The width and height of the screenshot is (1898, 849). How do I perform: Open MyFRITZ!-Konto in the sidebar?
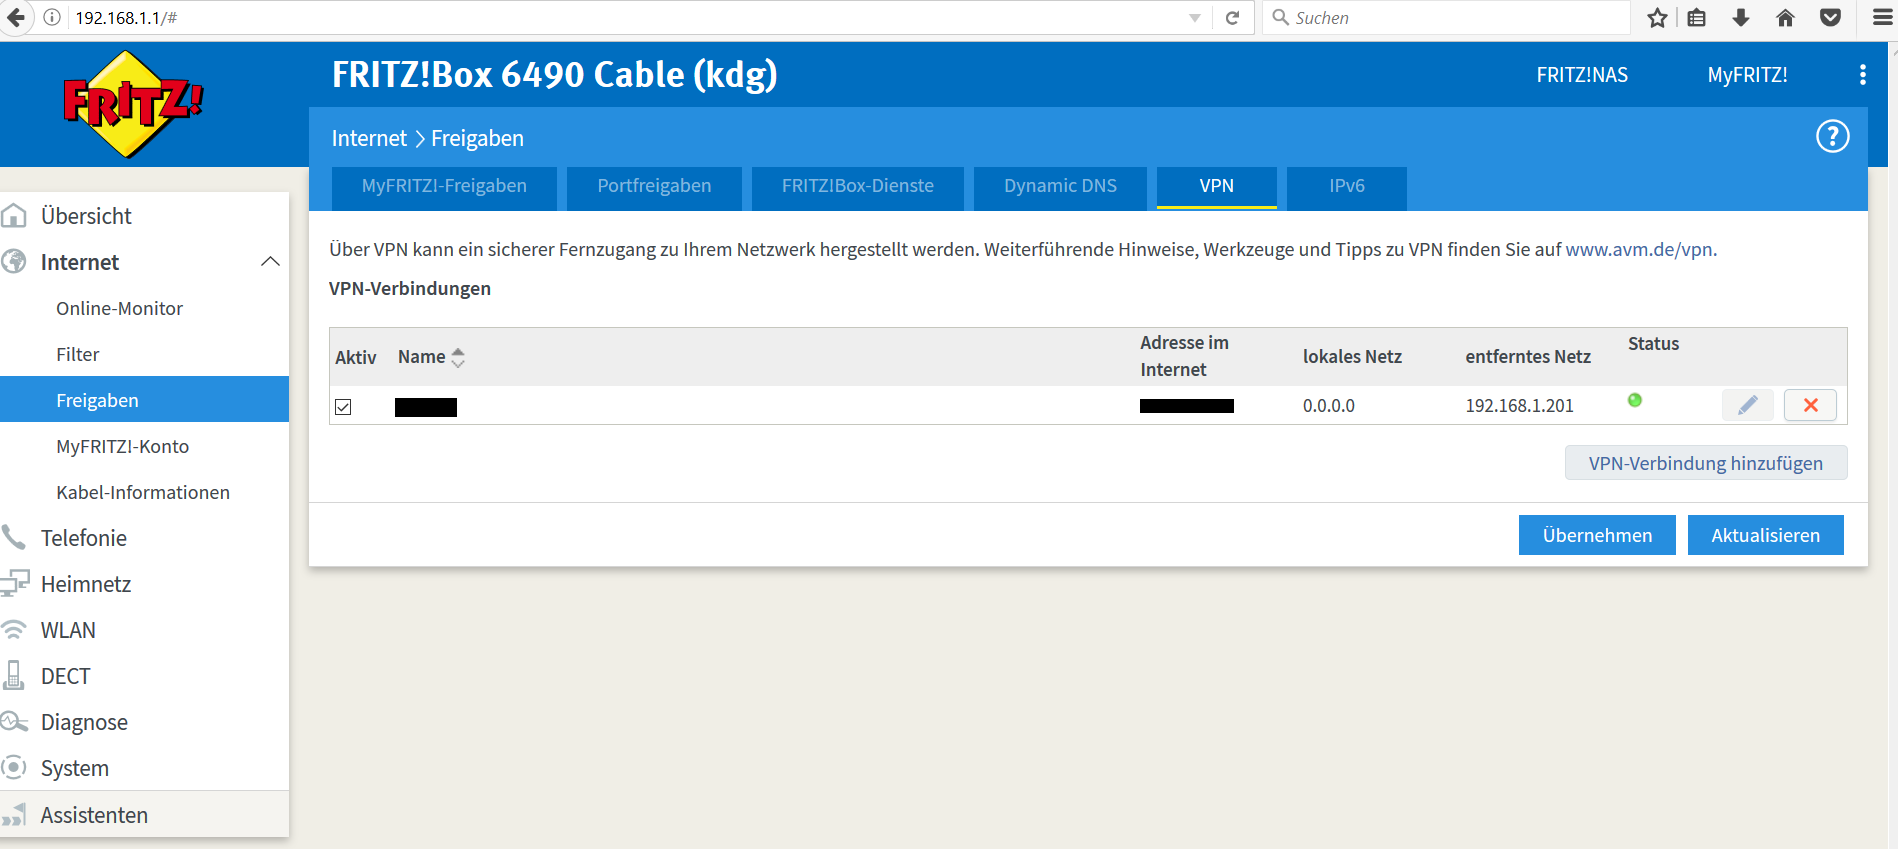point(123,446)
